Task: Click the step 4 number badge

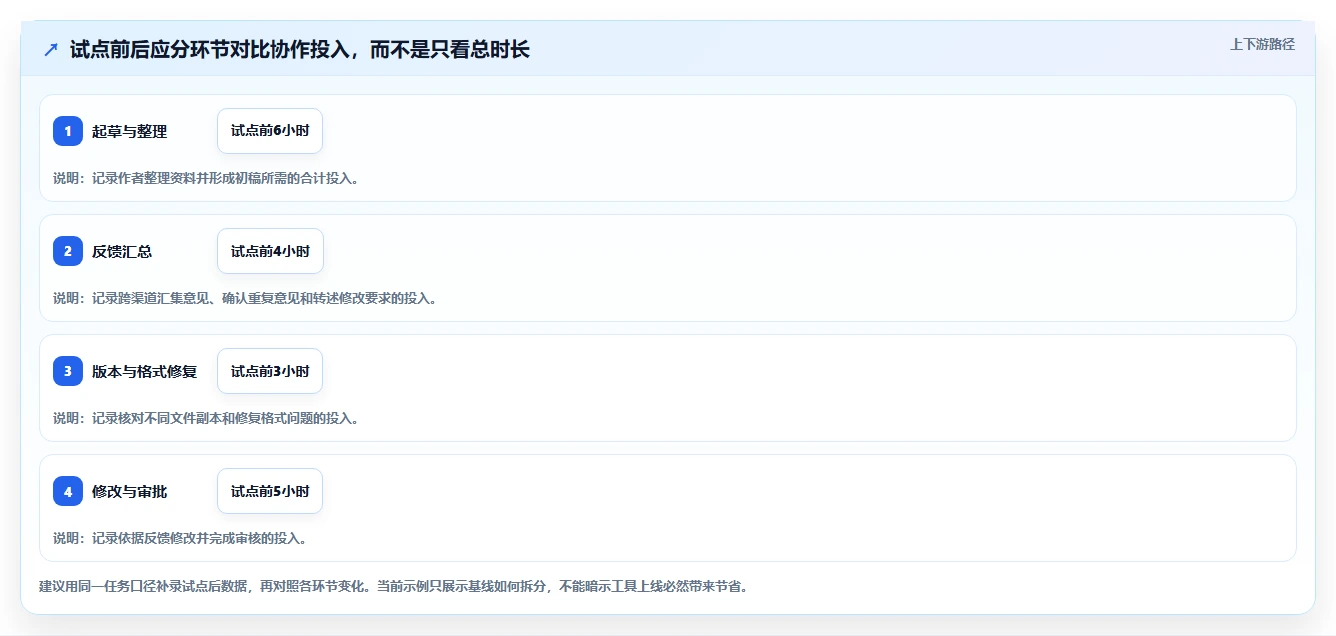Action: [68, 491]
